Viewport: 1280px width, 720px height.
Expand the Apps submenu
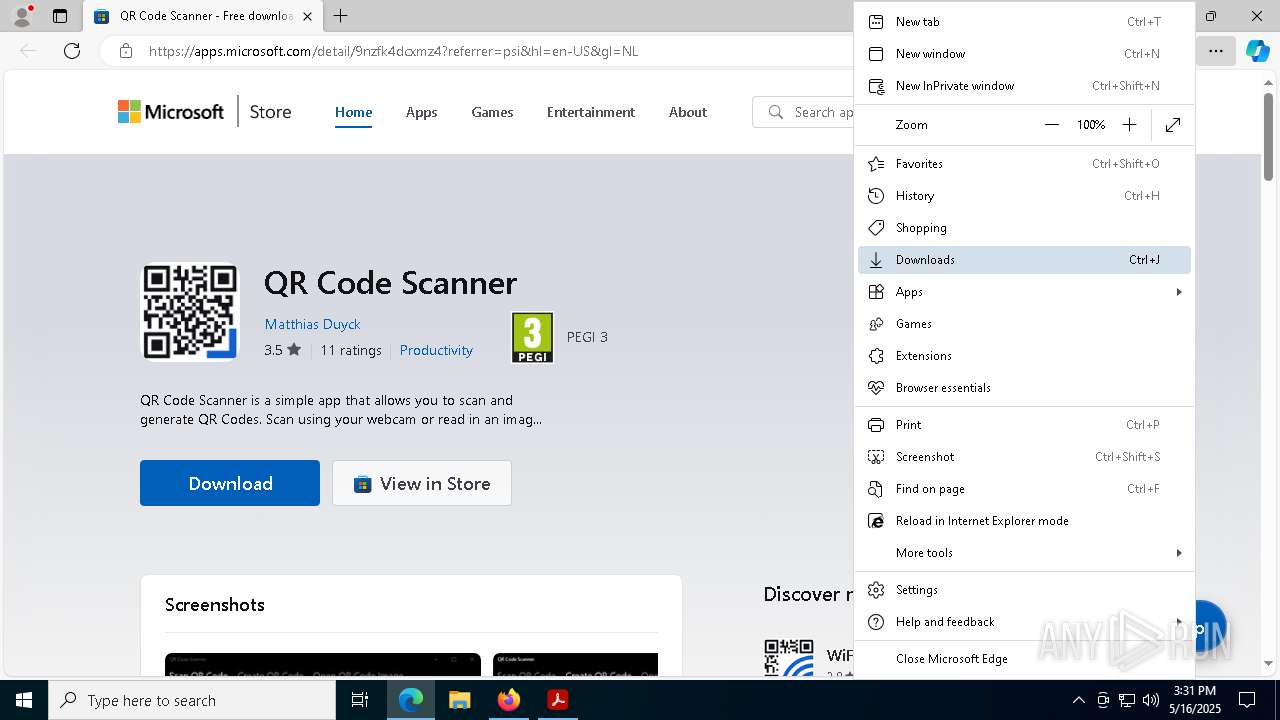[x=1024, y=292]
